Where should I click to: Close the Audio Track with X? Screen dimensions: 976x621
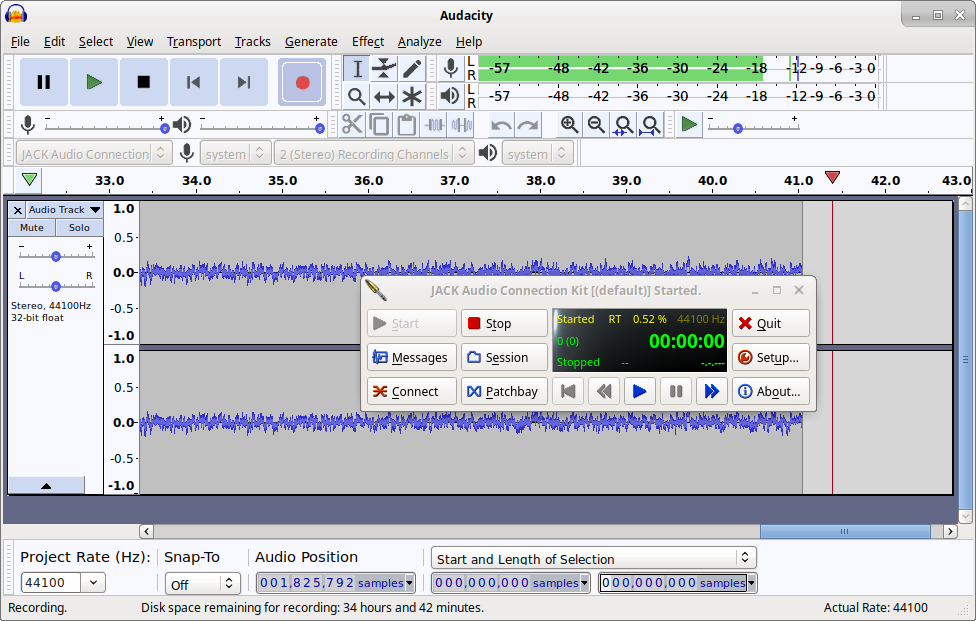pyautogui.click(x=17, y=210)
